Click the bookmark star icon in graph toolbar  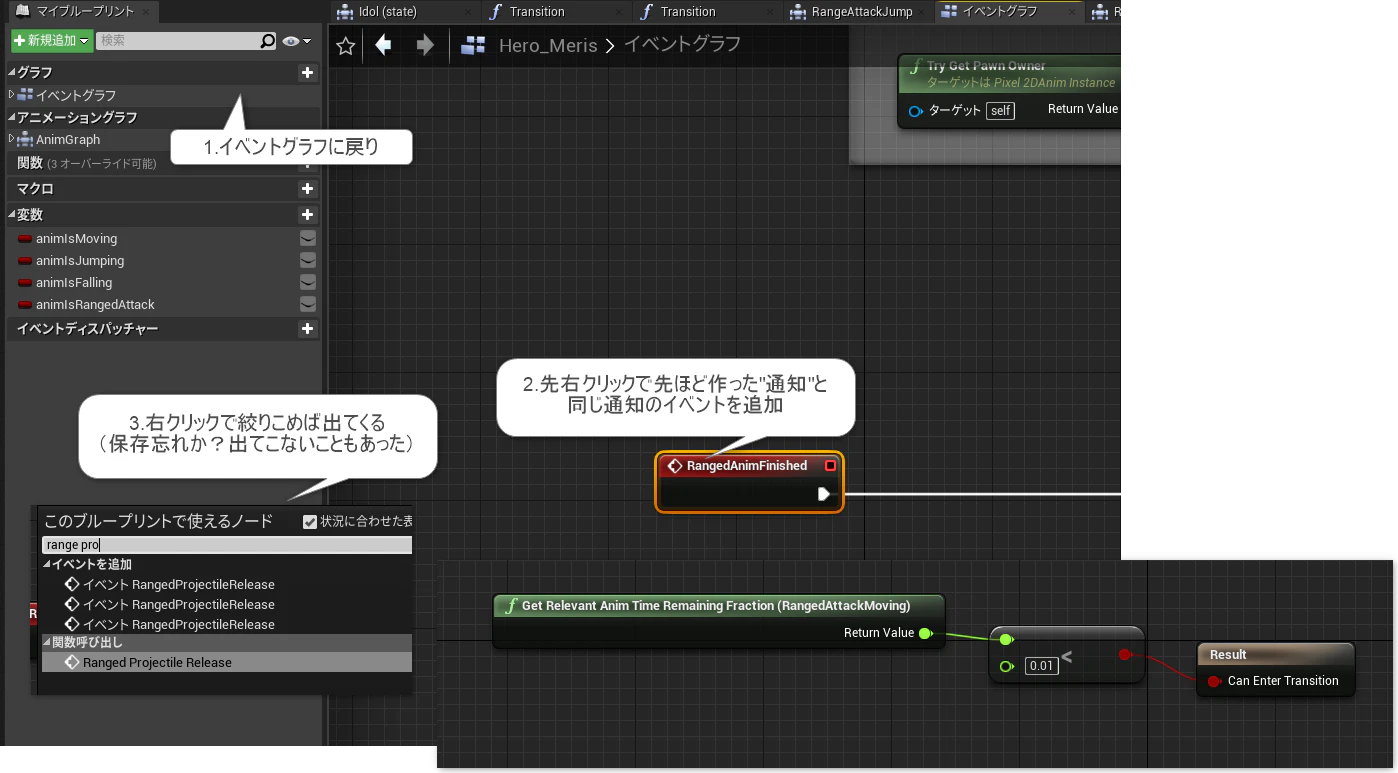pos(346,46)
